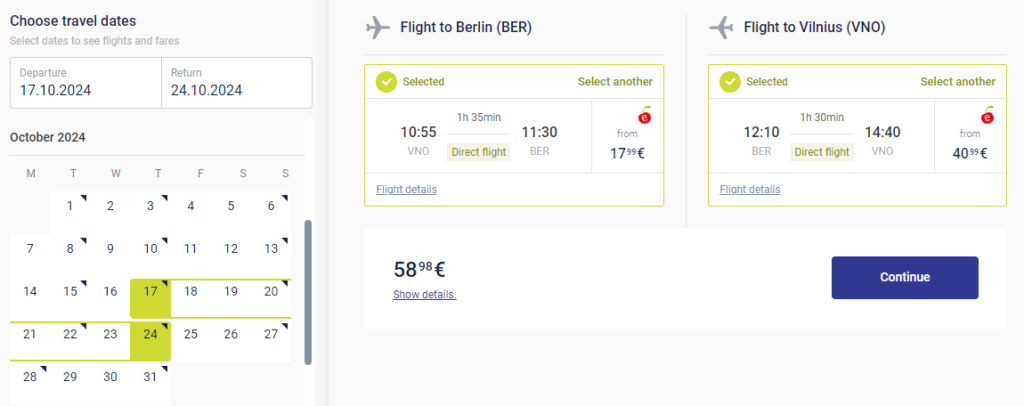
Task: Click the green checkmark on the Vilnius flight
Action: [731, 82]
